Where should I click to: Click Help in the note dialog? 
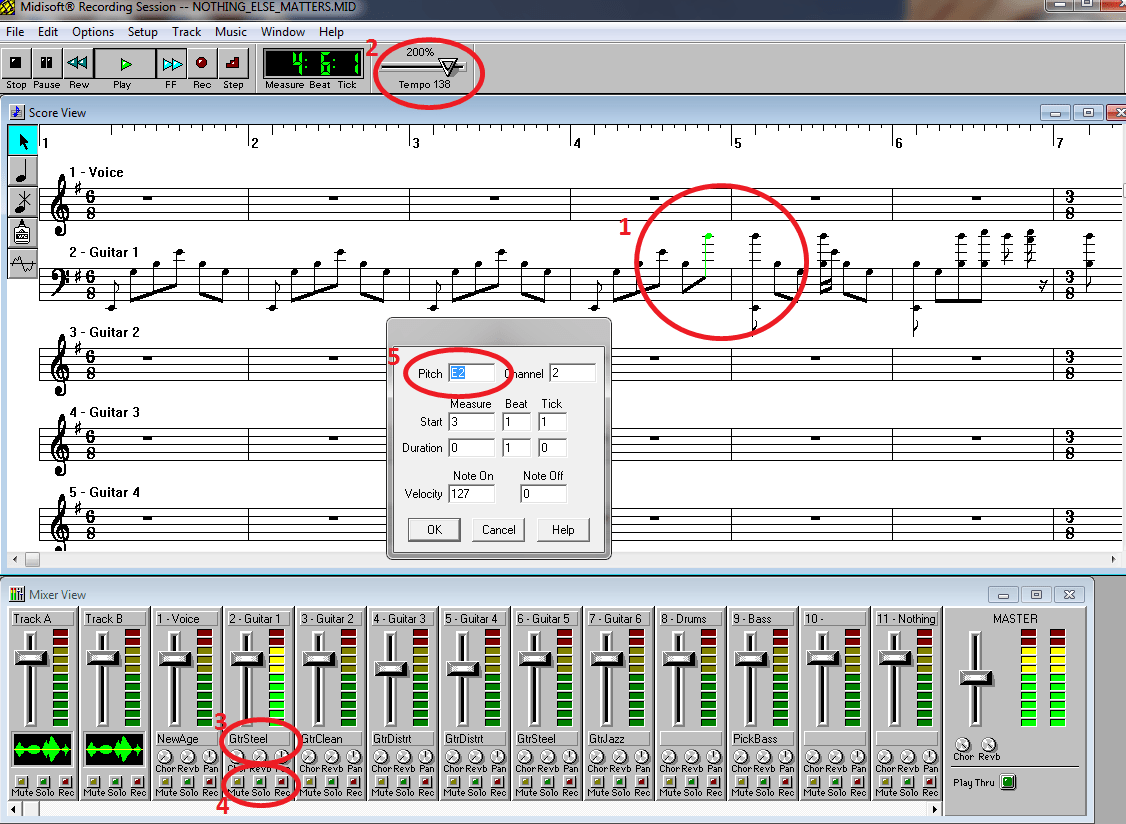(563, 529)
